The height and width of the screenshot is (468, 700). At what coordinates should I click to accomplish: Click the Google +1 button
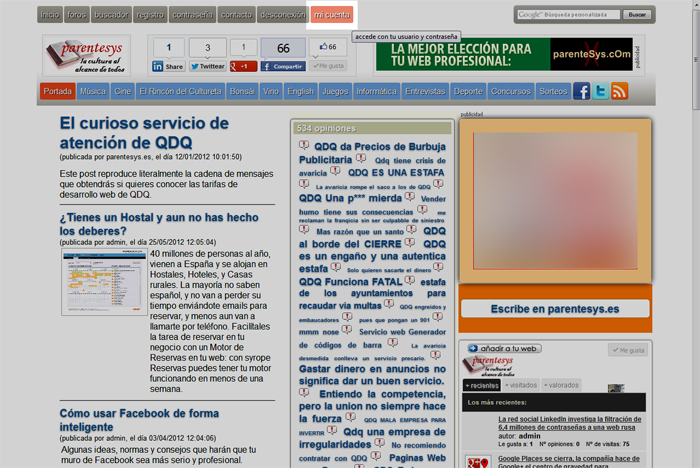(243, 66)
